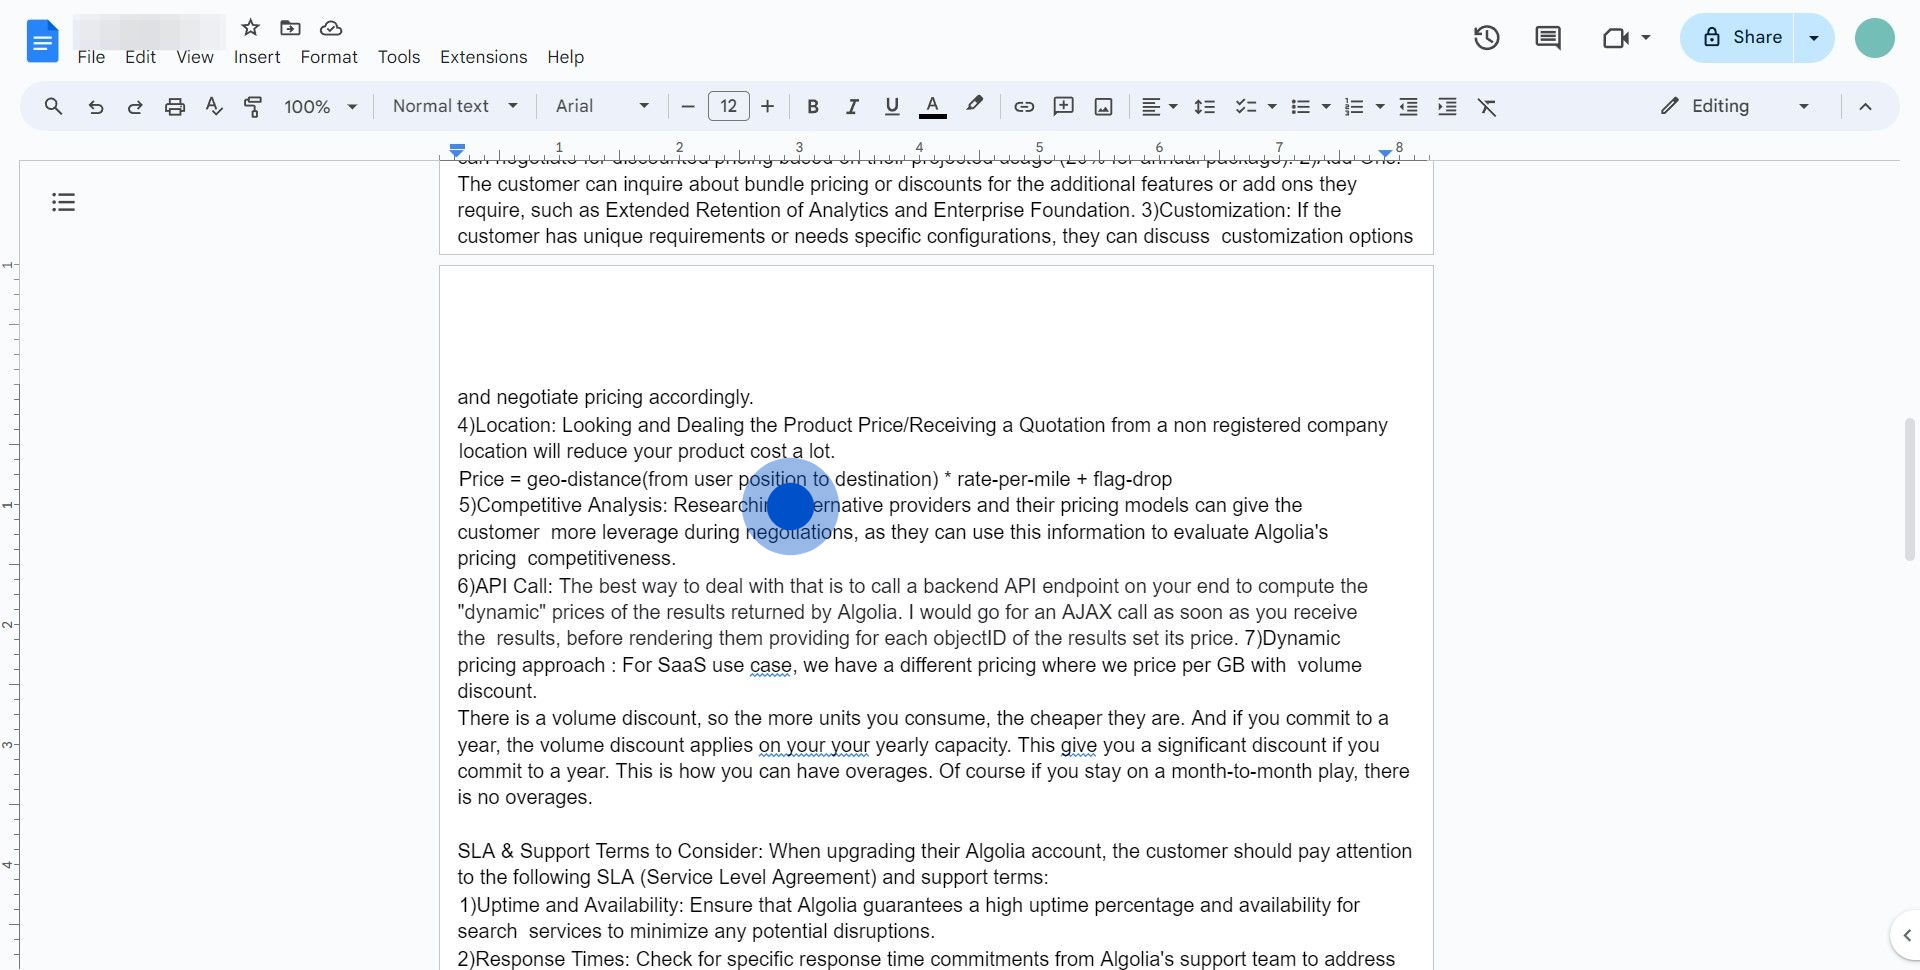
Task: Toggle italic formatting
Action: [x=852, y=106]
